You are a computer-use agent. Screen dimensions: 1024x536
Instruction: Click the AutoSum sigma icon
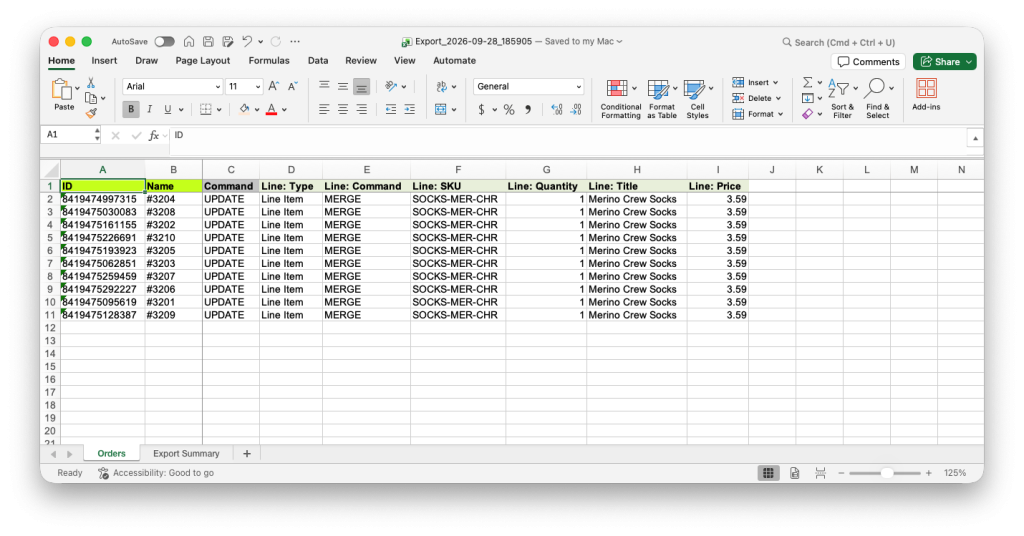tap(808, 83)
